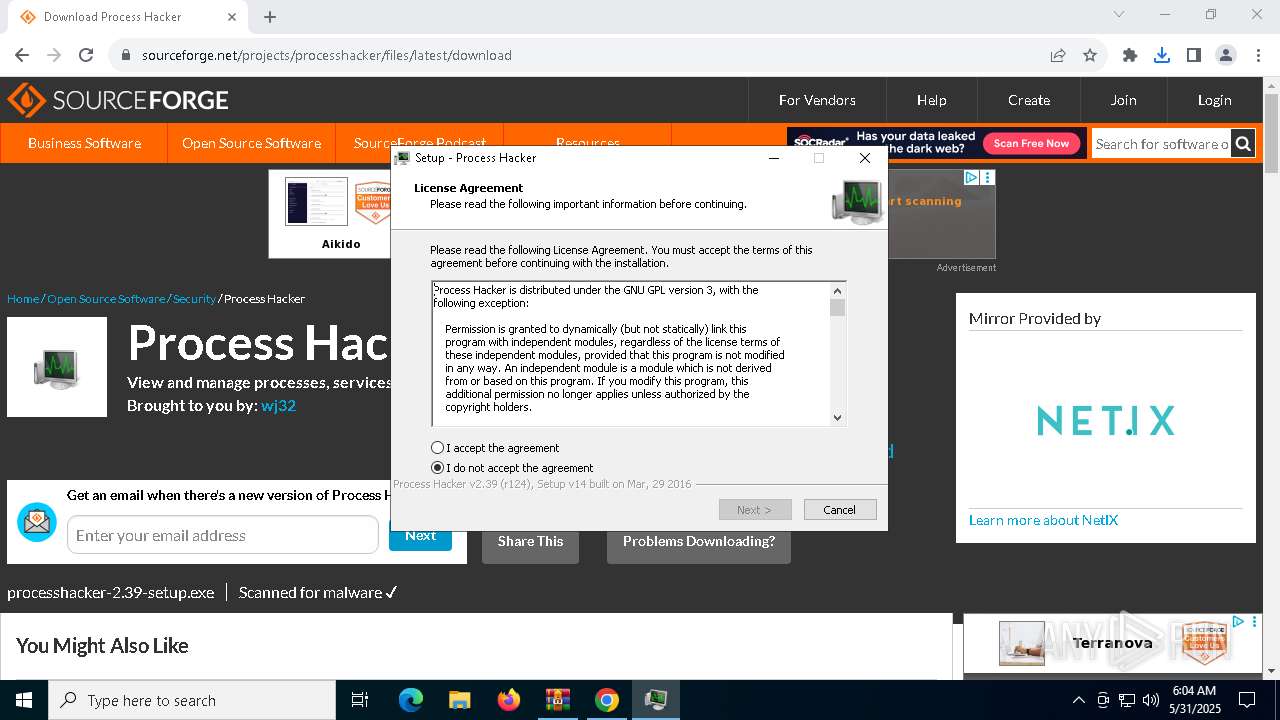Open Firefox from taskbar
The width and height of the screenshot is (1280, 720).
tap(509, 700)
